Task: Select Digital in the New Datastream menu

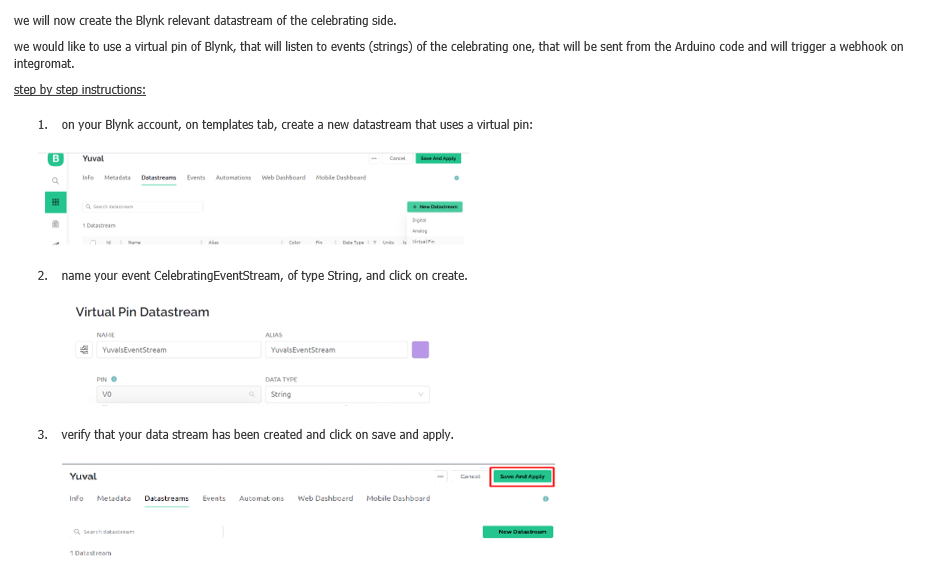Action: 419,220
